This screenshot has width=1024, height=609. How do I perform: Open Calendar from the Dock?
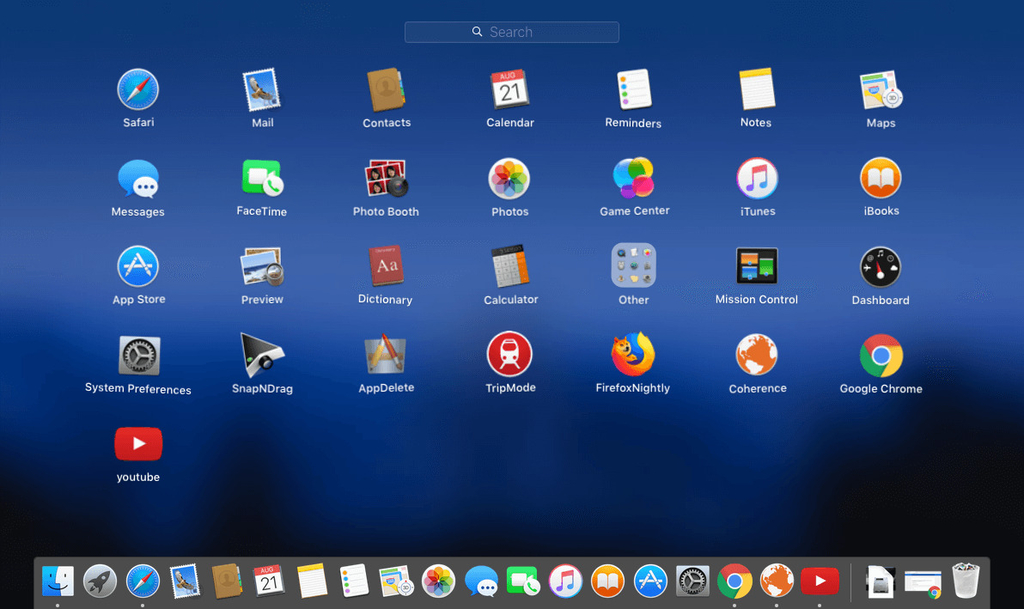tap(269, 580)
